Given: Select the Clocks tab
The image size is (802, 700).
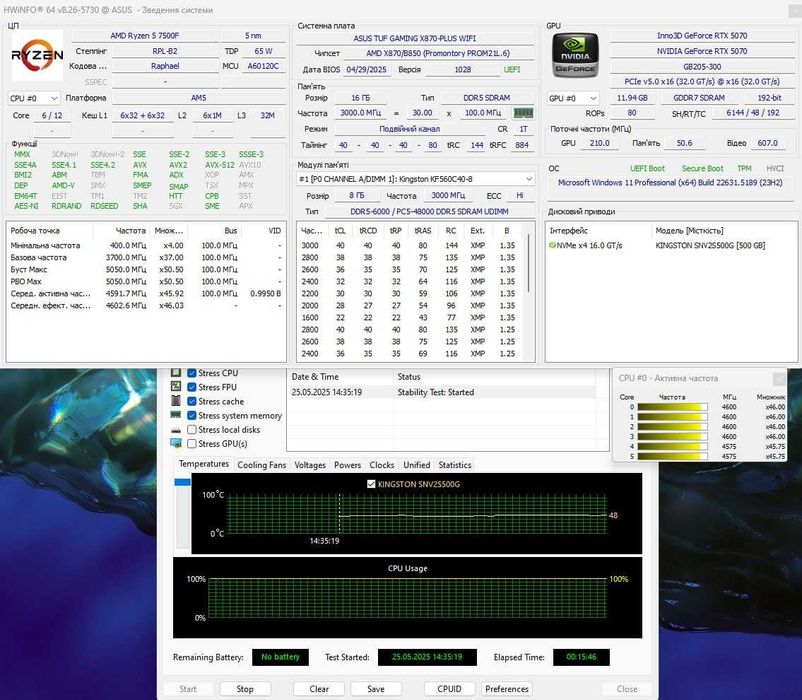Looking at the screenshot, I should [382, 465].
